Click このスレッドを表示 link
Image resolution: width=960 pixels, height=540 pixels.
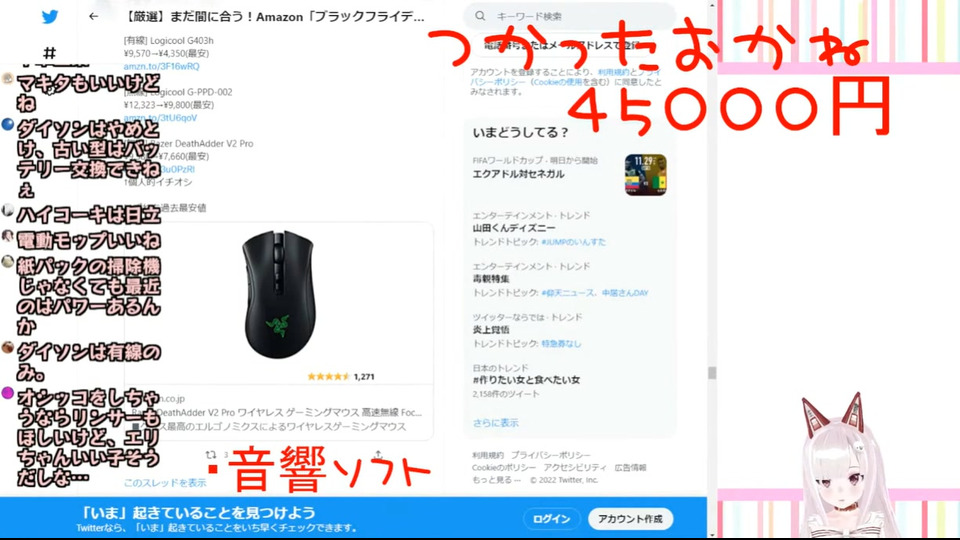tap(165, 483)
